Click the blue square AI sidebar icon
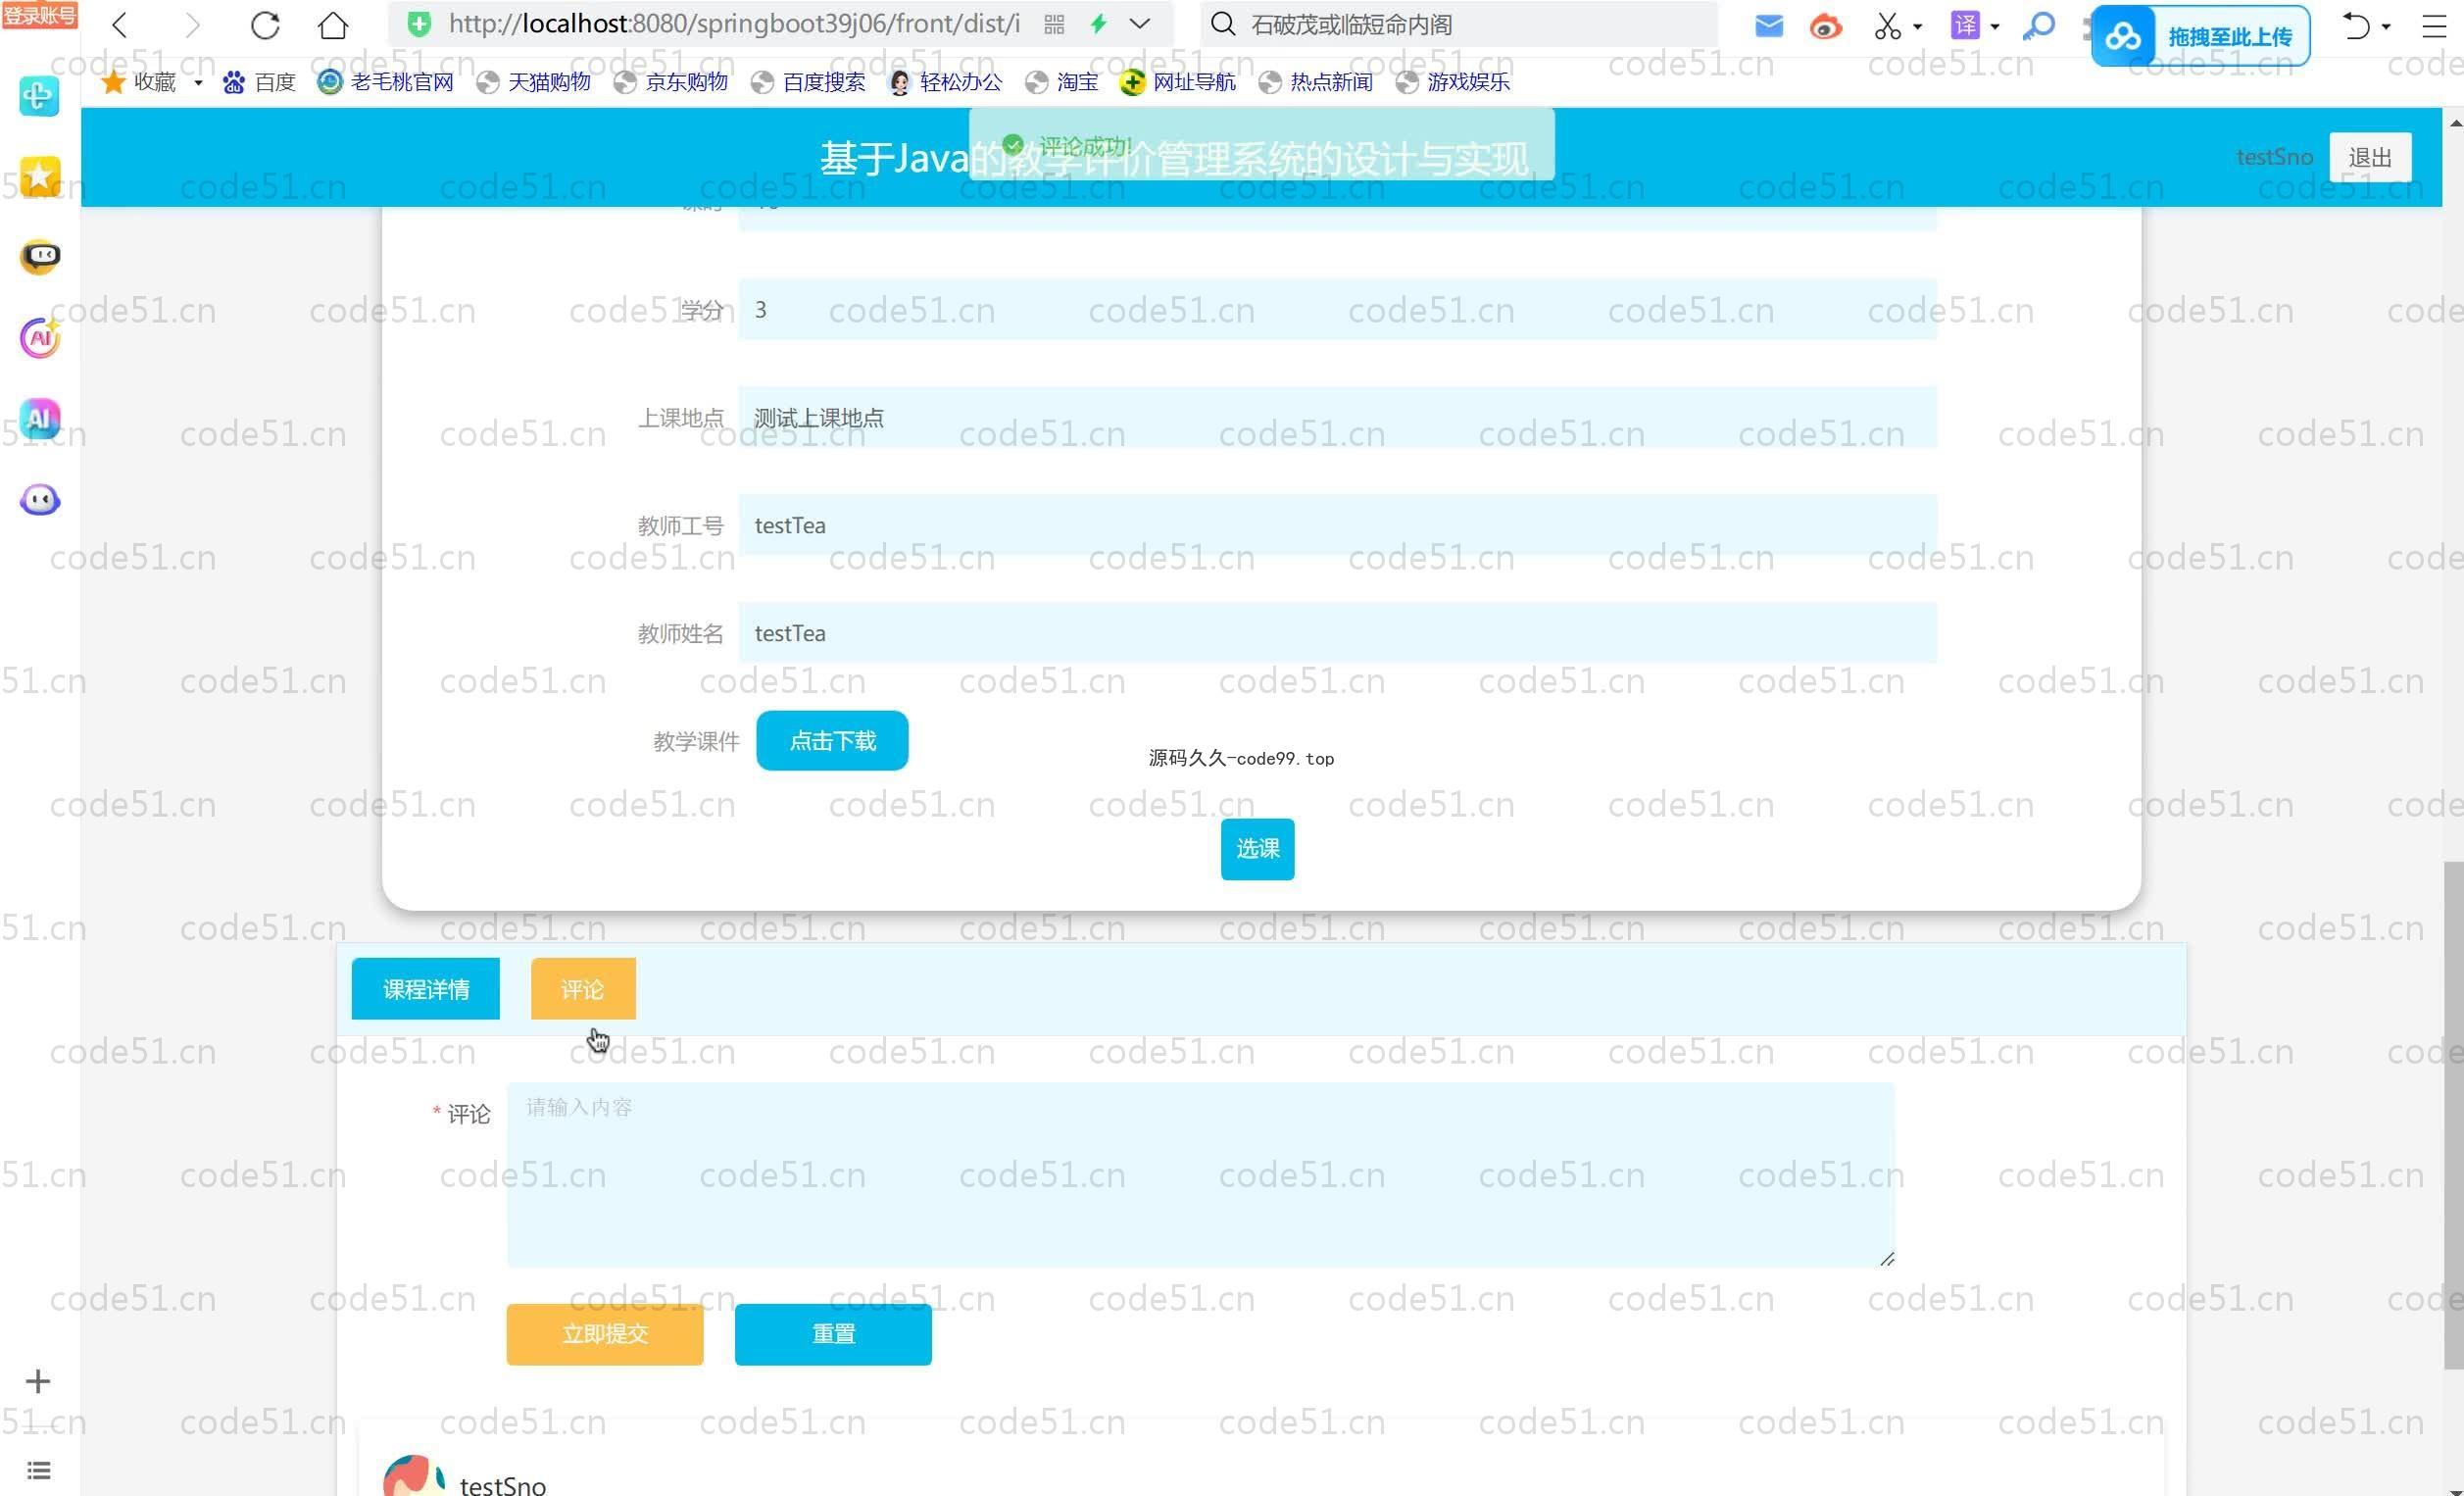Screen dimensions: 2464x1496 [x=40, y=418]
